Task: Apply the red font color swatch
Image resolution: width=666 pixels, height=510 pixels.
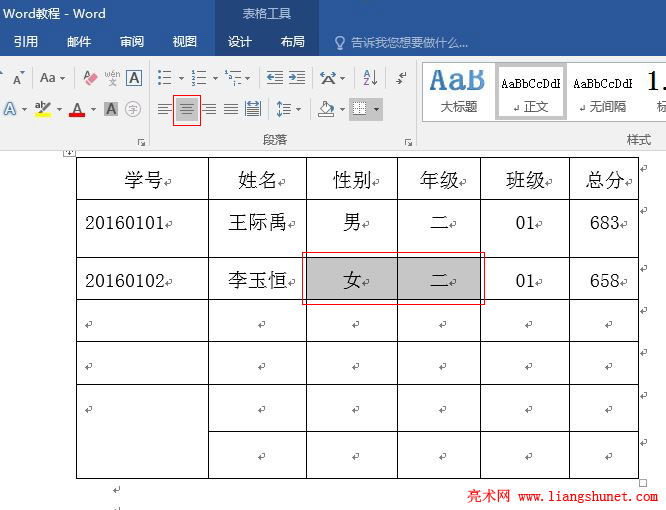Action: tap(77, 109)
